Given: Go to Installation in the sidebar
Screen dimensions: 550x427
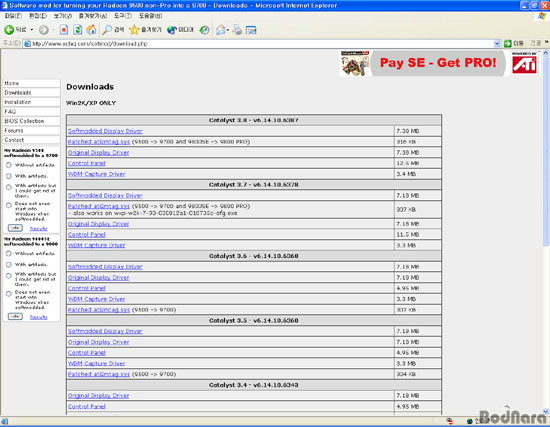Looking at the screenshot, I should [31, 102].
